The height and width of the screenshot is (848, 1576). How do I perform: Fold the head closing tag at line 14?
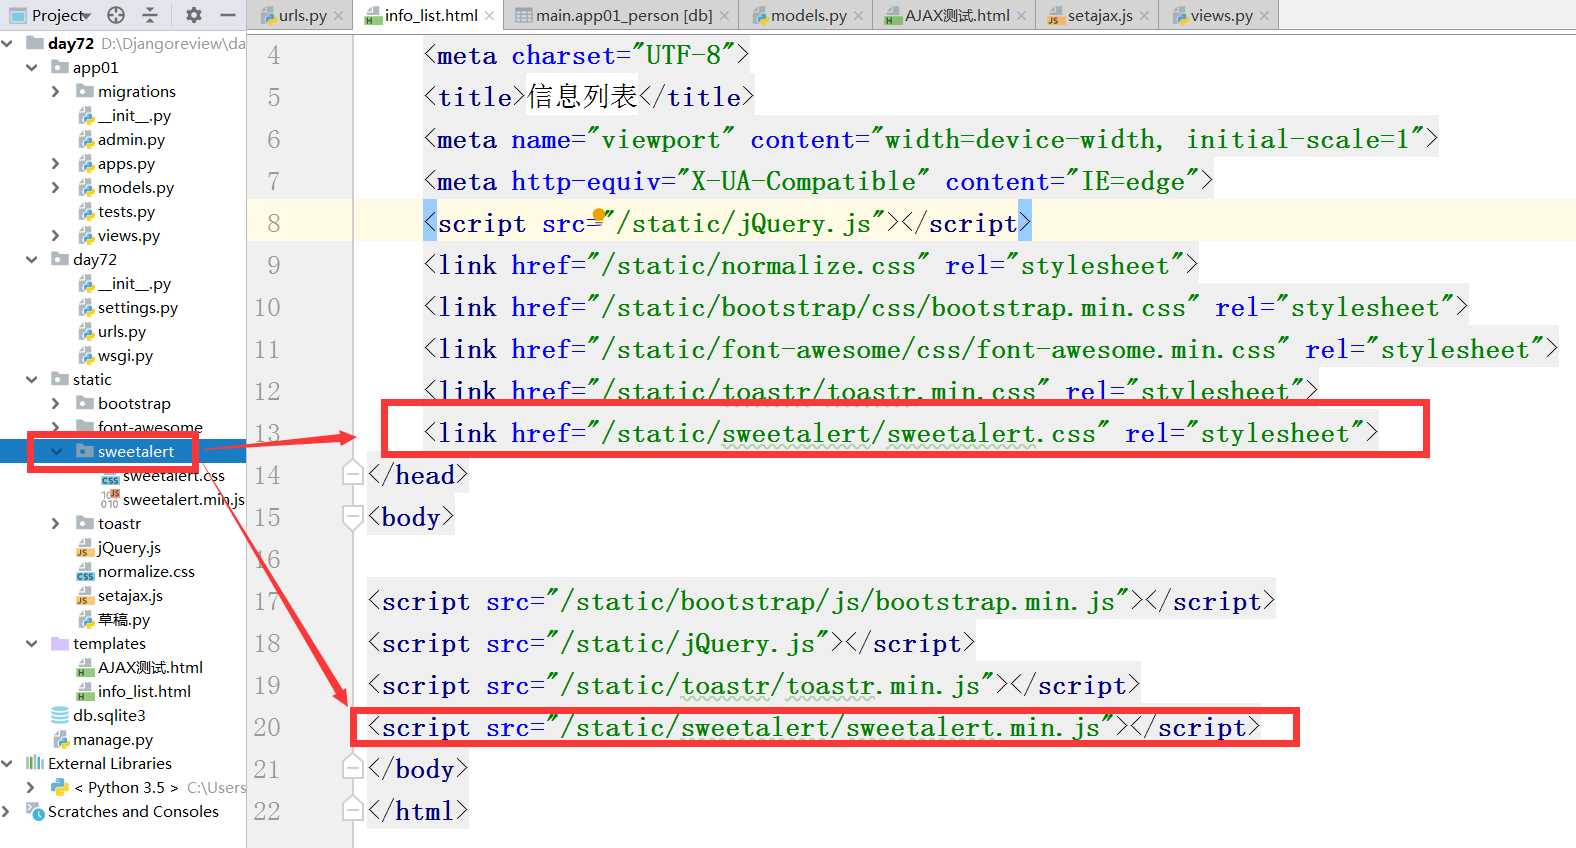pos(352,474)
